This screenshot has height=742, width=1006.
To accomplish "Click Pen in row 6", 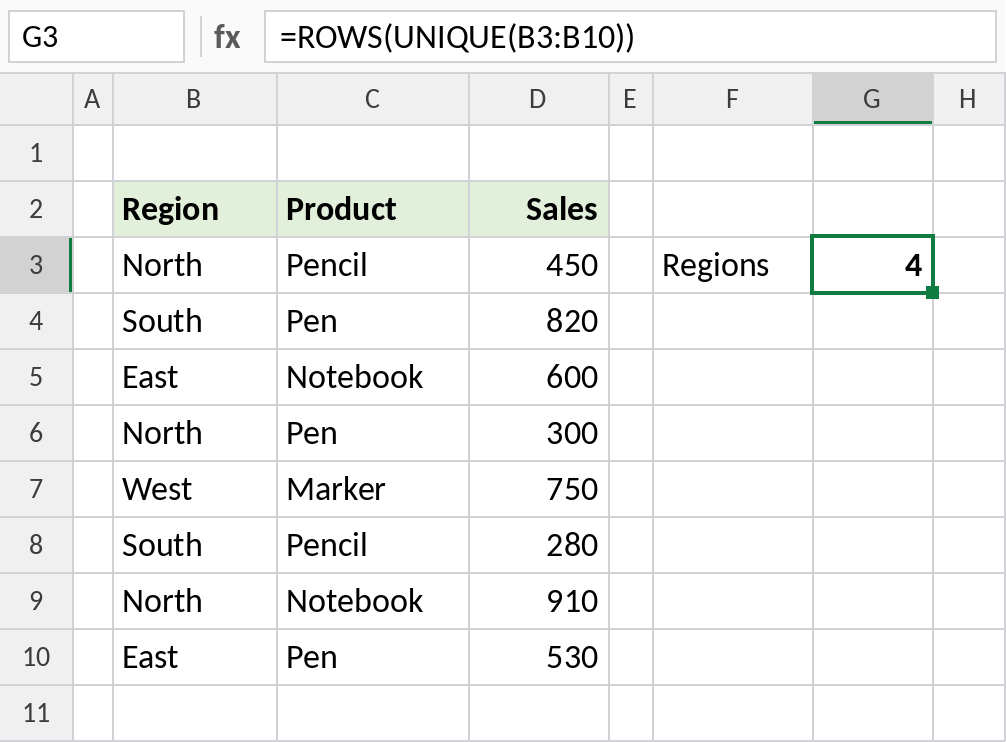I will coord(373,433).
